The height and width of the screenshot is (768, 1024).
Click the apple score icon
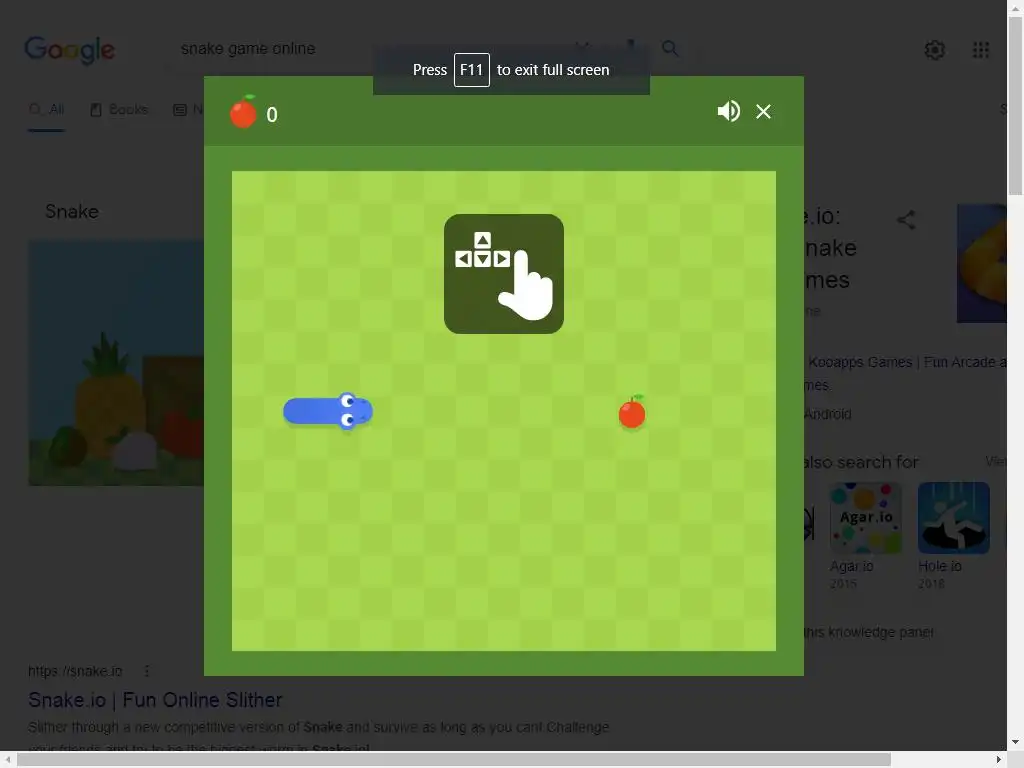tap(244, 112)
